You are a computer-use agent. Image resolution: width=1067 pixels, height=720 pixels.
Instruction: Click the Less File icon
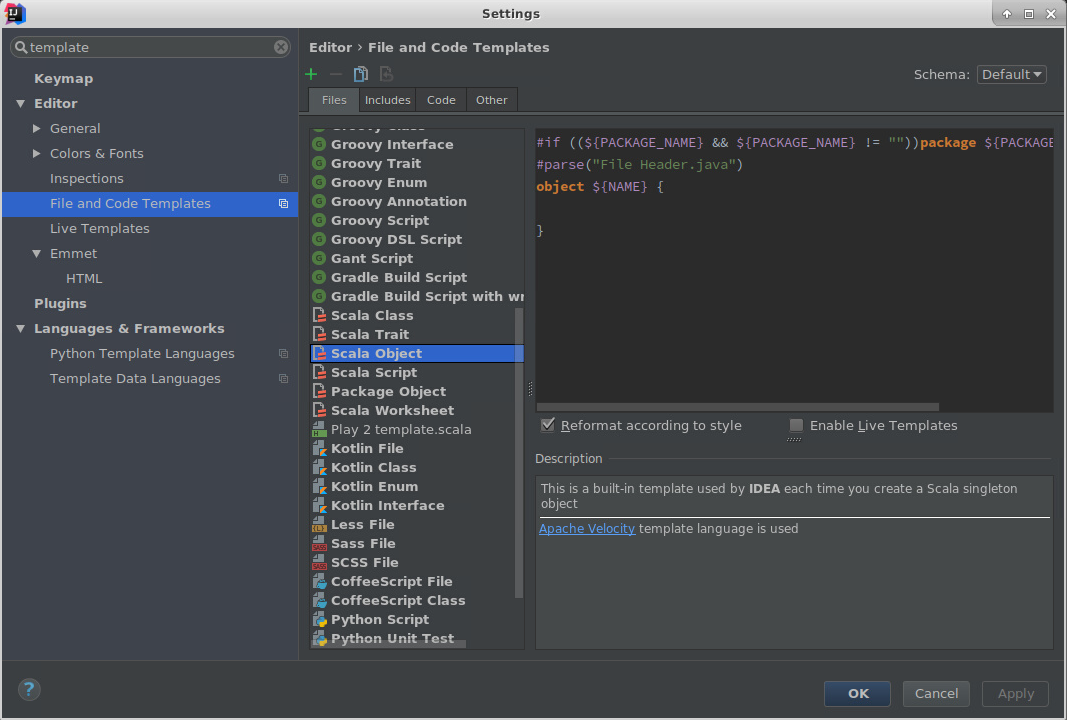pos(319,525)
